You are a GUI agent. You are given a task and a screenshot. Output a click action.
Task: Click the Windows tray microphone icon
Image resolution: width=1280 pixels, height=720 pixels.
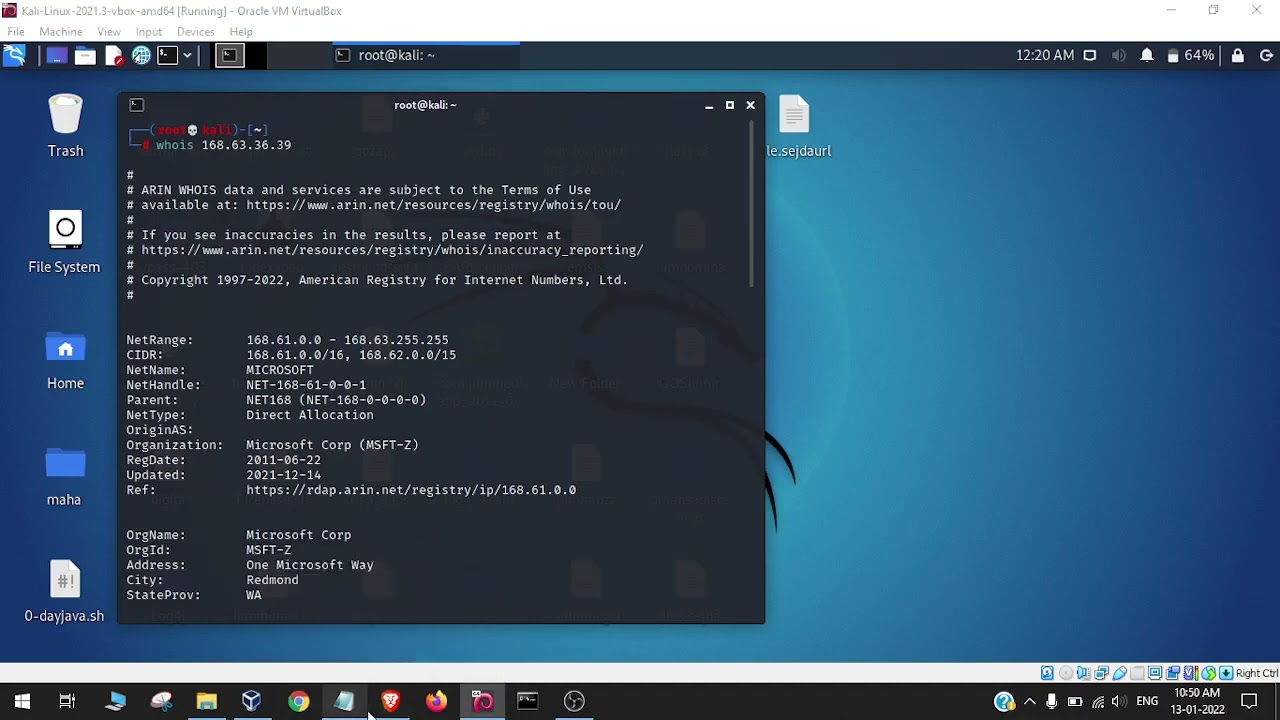(1051, 701)
